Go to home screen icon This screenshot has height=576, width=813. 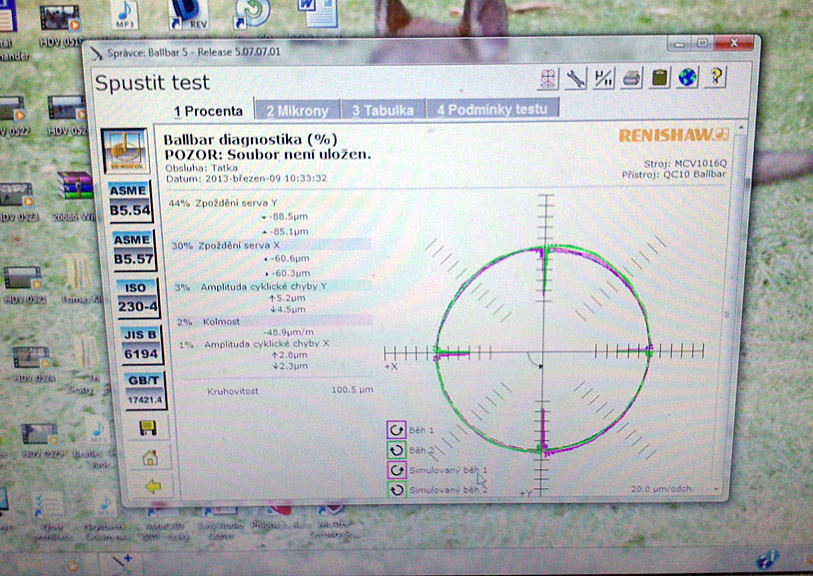(150, 457)
